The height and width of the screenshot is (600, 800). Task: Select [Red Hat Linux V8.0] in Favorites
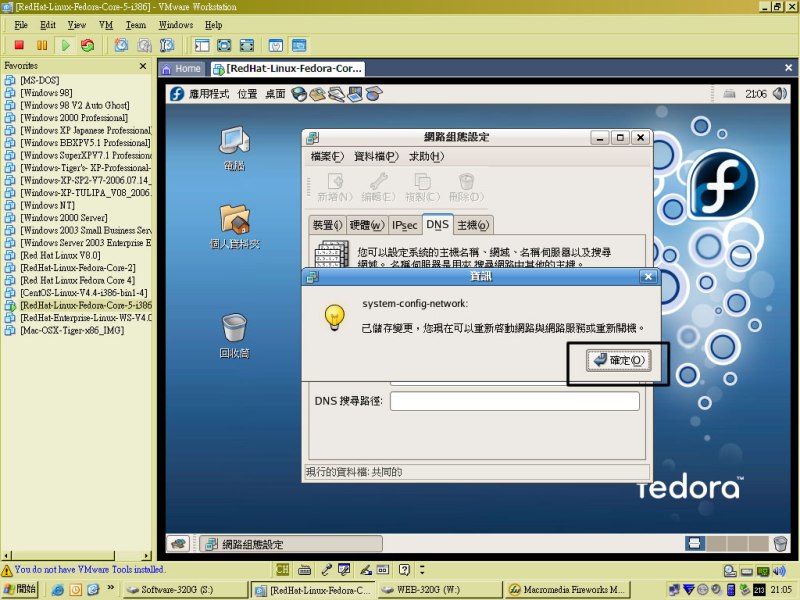tap(60, 255)
